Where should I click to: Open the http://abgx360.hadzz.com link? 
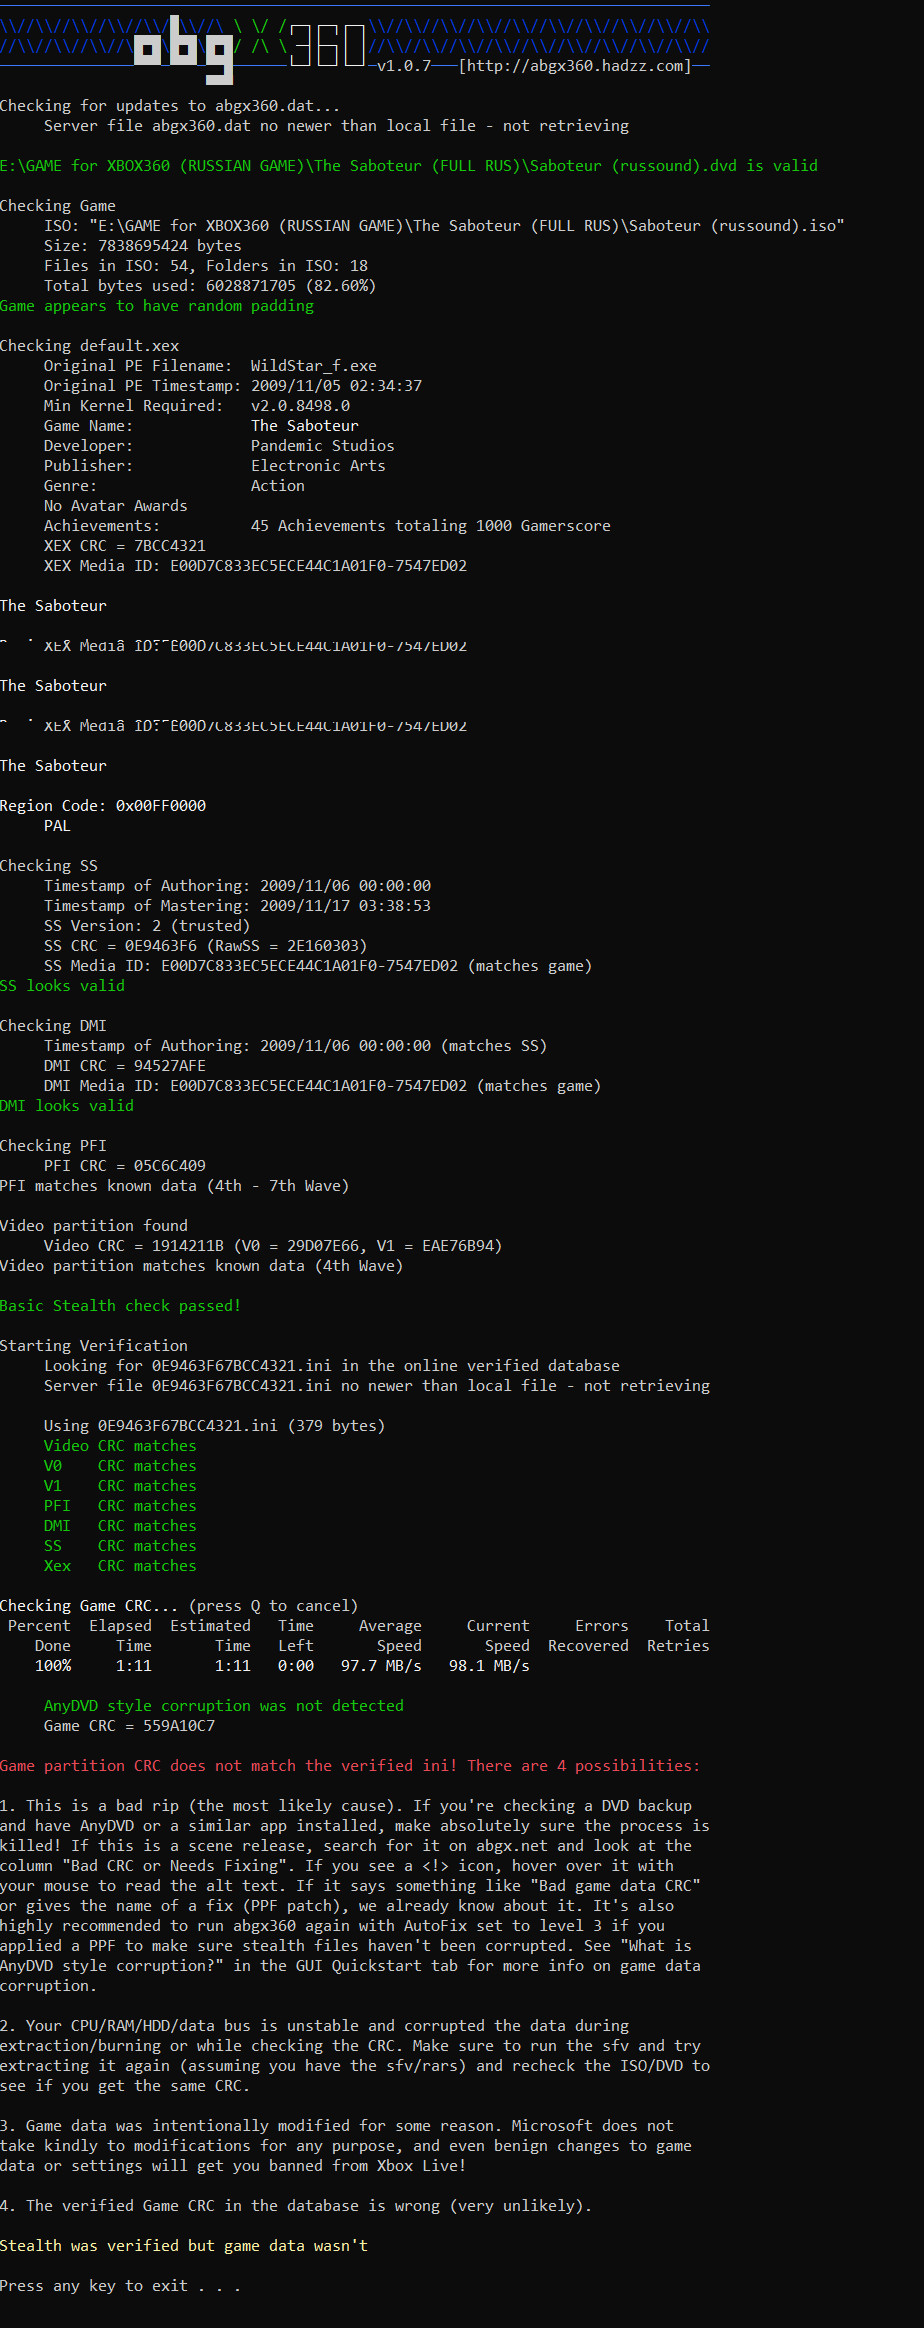tap(575, 66)
